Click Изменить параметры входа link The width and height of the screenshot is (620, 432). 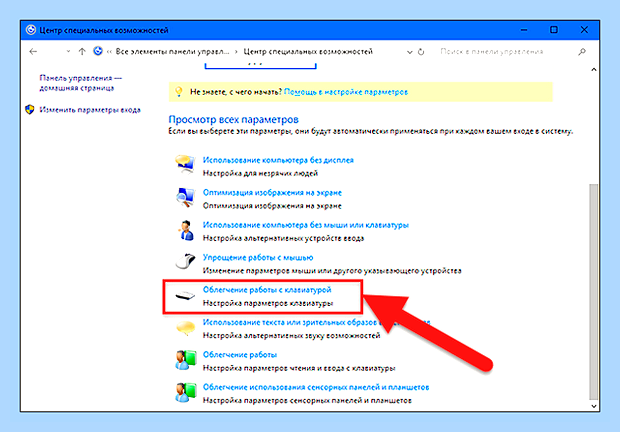coord(90,110)
